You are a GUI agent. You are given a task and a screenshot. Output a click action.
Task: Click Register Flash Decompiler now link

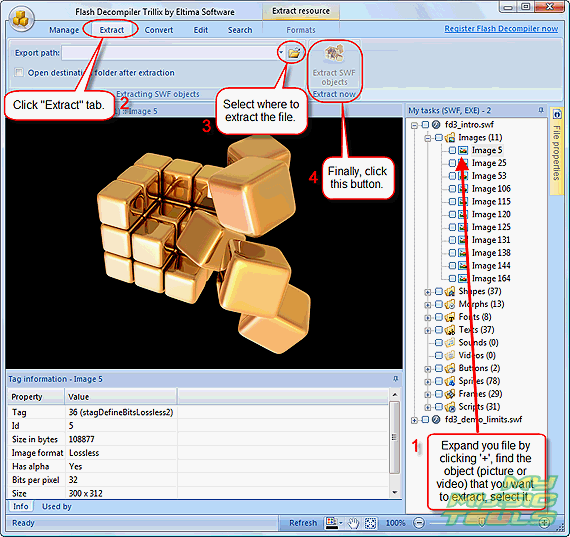(501, 29)
